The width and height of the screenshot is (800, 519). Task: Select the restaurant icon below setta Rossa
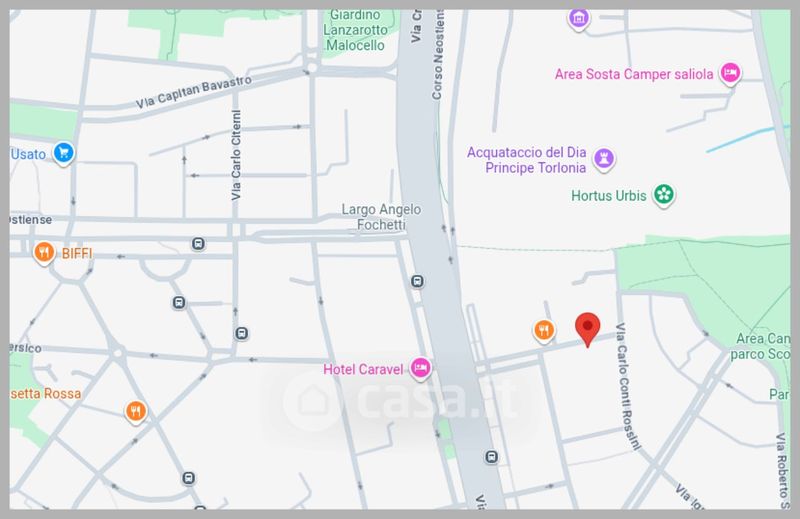(136, 411)
